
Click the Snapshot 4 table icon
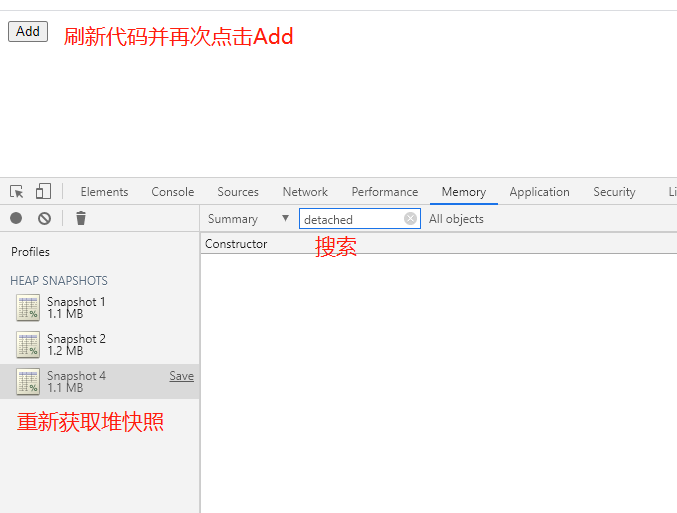(x=28, y=381)
